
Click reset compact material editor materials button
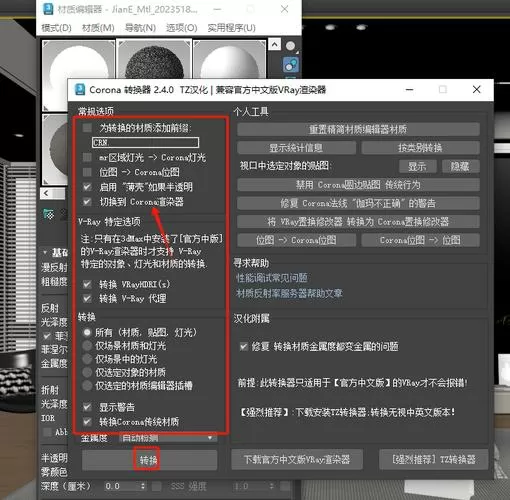click(x=358, y=129)
